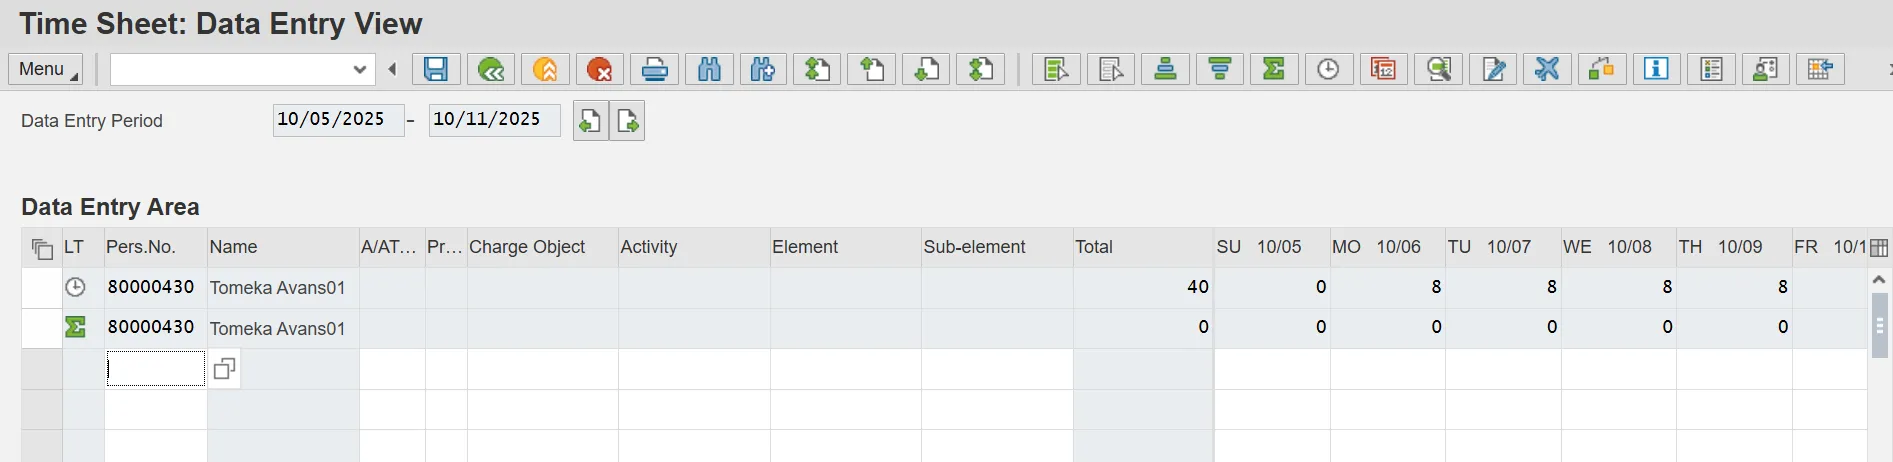This screenshot has height=462, width=1893.
Task: Go to previous data entry period
Action: [x=590, y=121]
